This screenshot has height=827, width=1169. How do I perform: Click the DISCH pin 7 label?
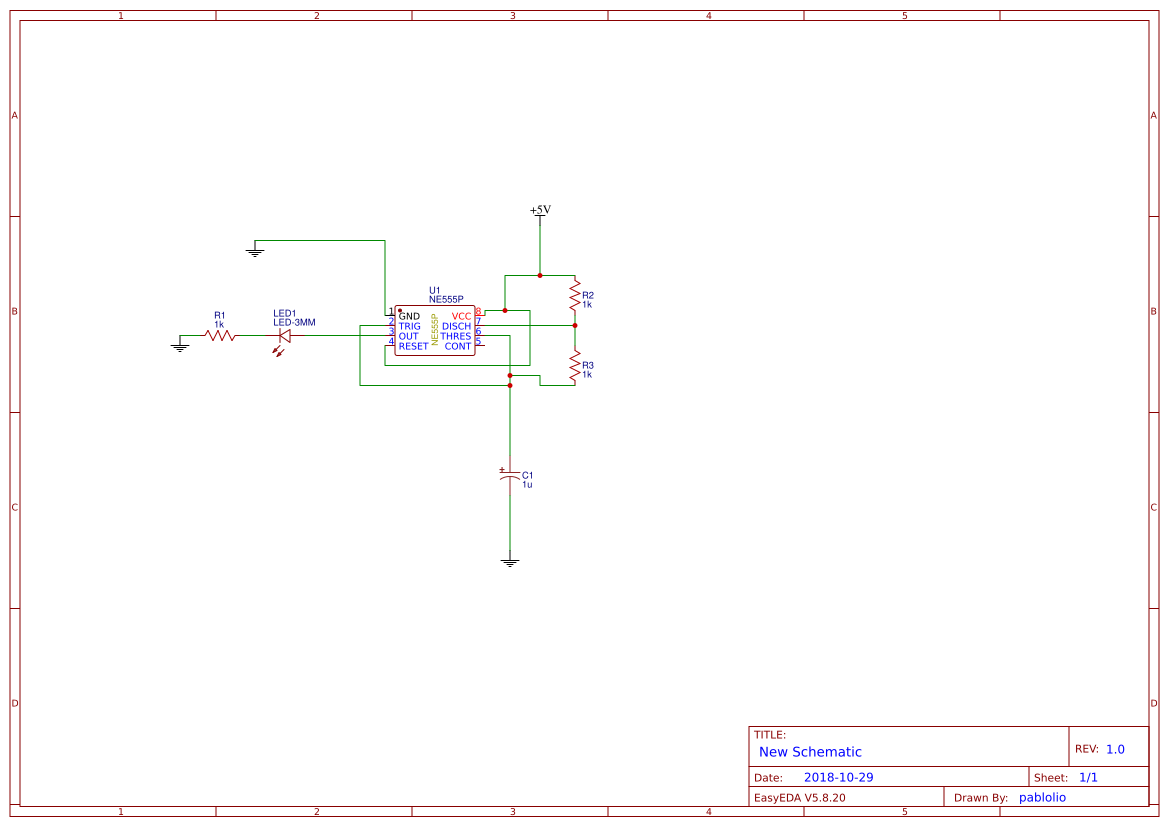point(457,325)
